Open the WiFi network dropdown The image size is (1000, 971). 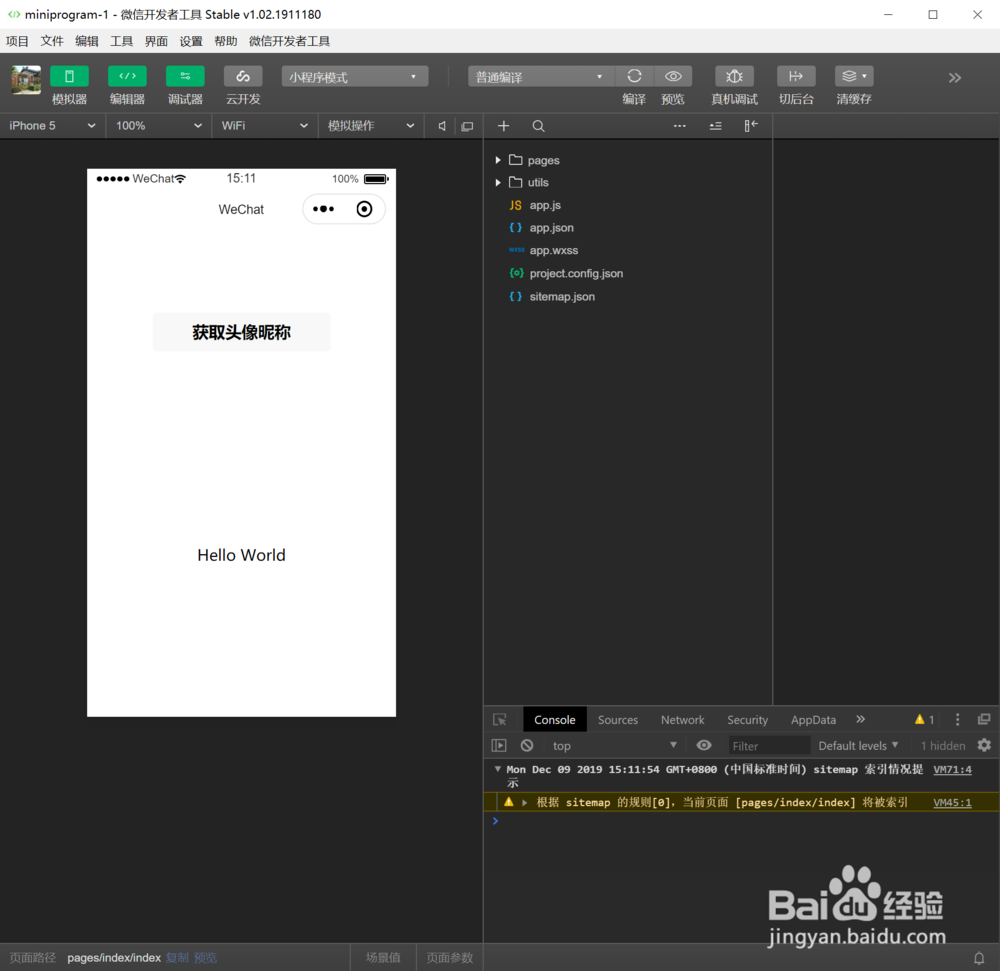click(x=265, y=126)
